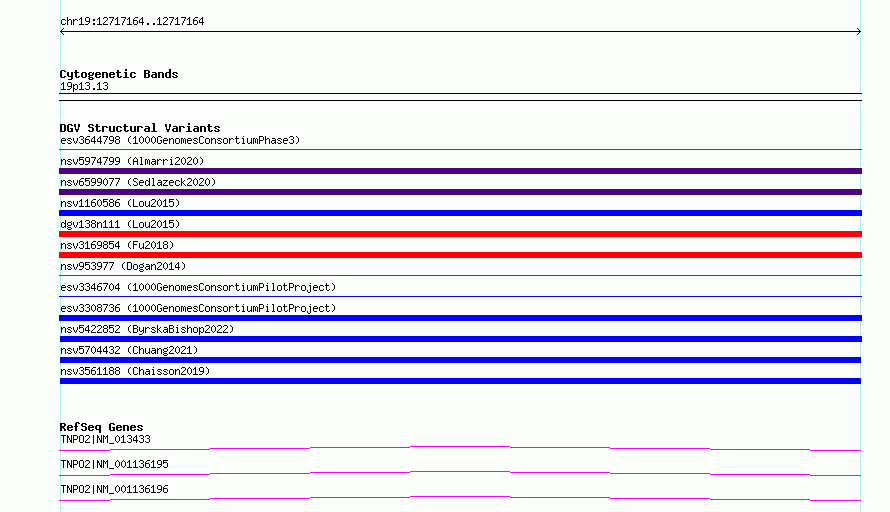890x512 pixels.
Task: Click the blue bar of nsv3561188
Action: coord(460,381)
